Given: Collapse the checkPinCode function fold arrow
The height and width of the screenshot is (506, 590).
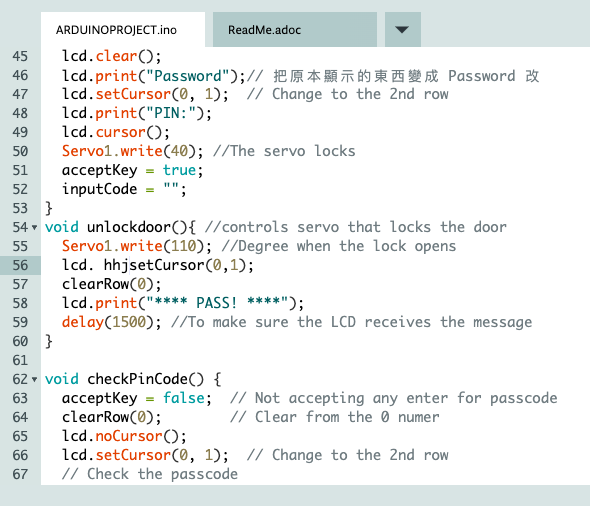Looking at the screenshot, I should [x=35, y=379].
